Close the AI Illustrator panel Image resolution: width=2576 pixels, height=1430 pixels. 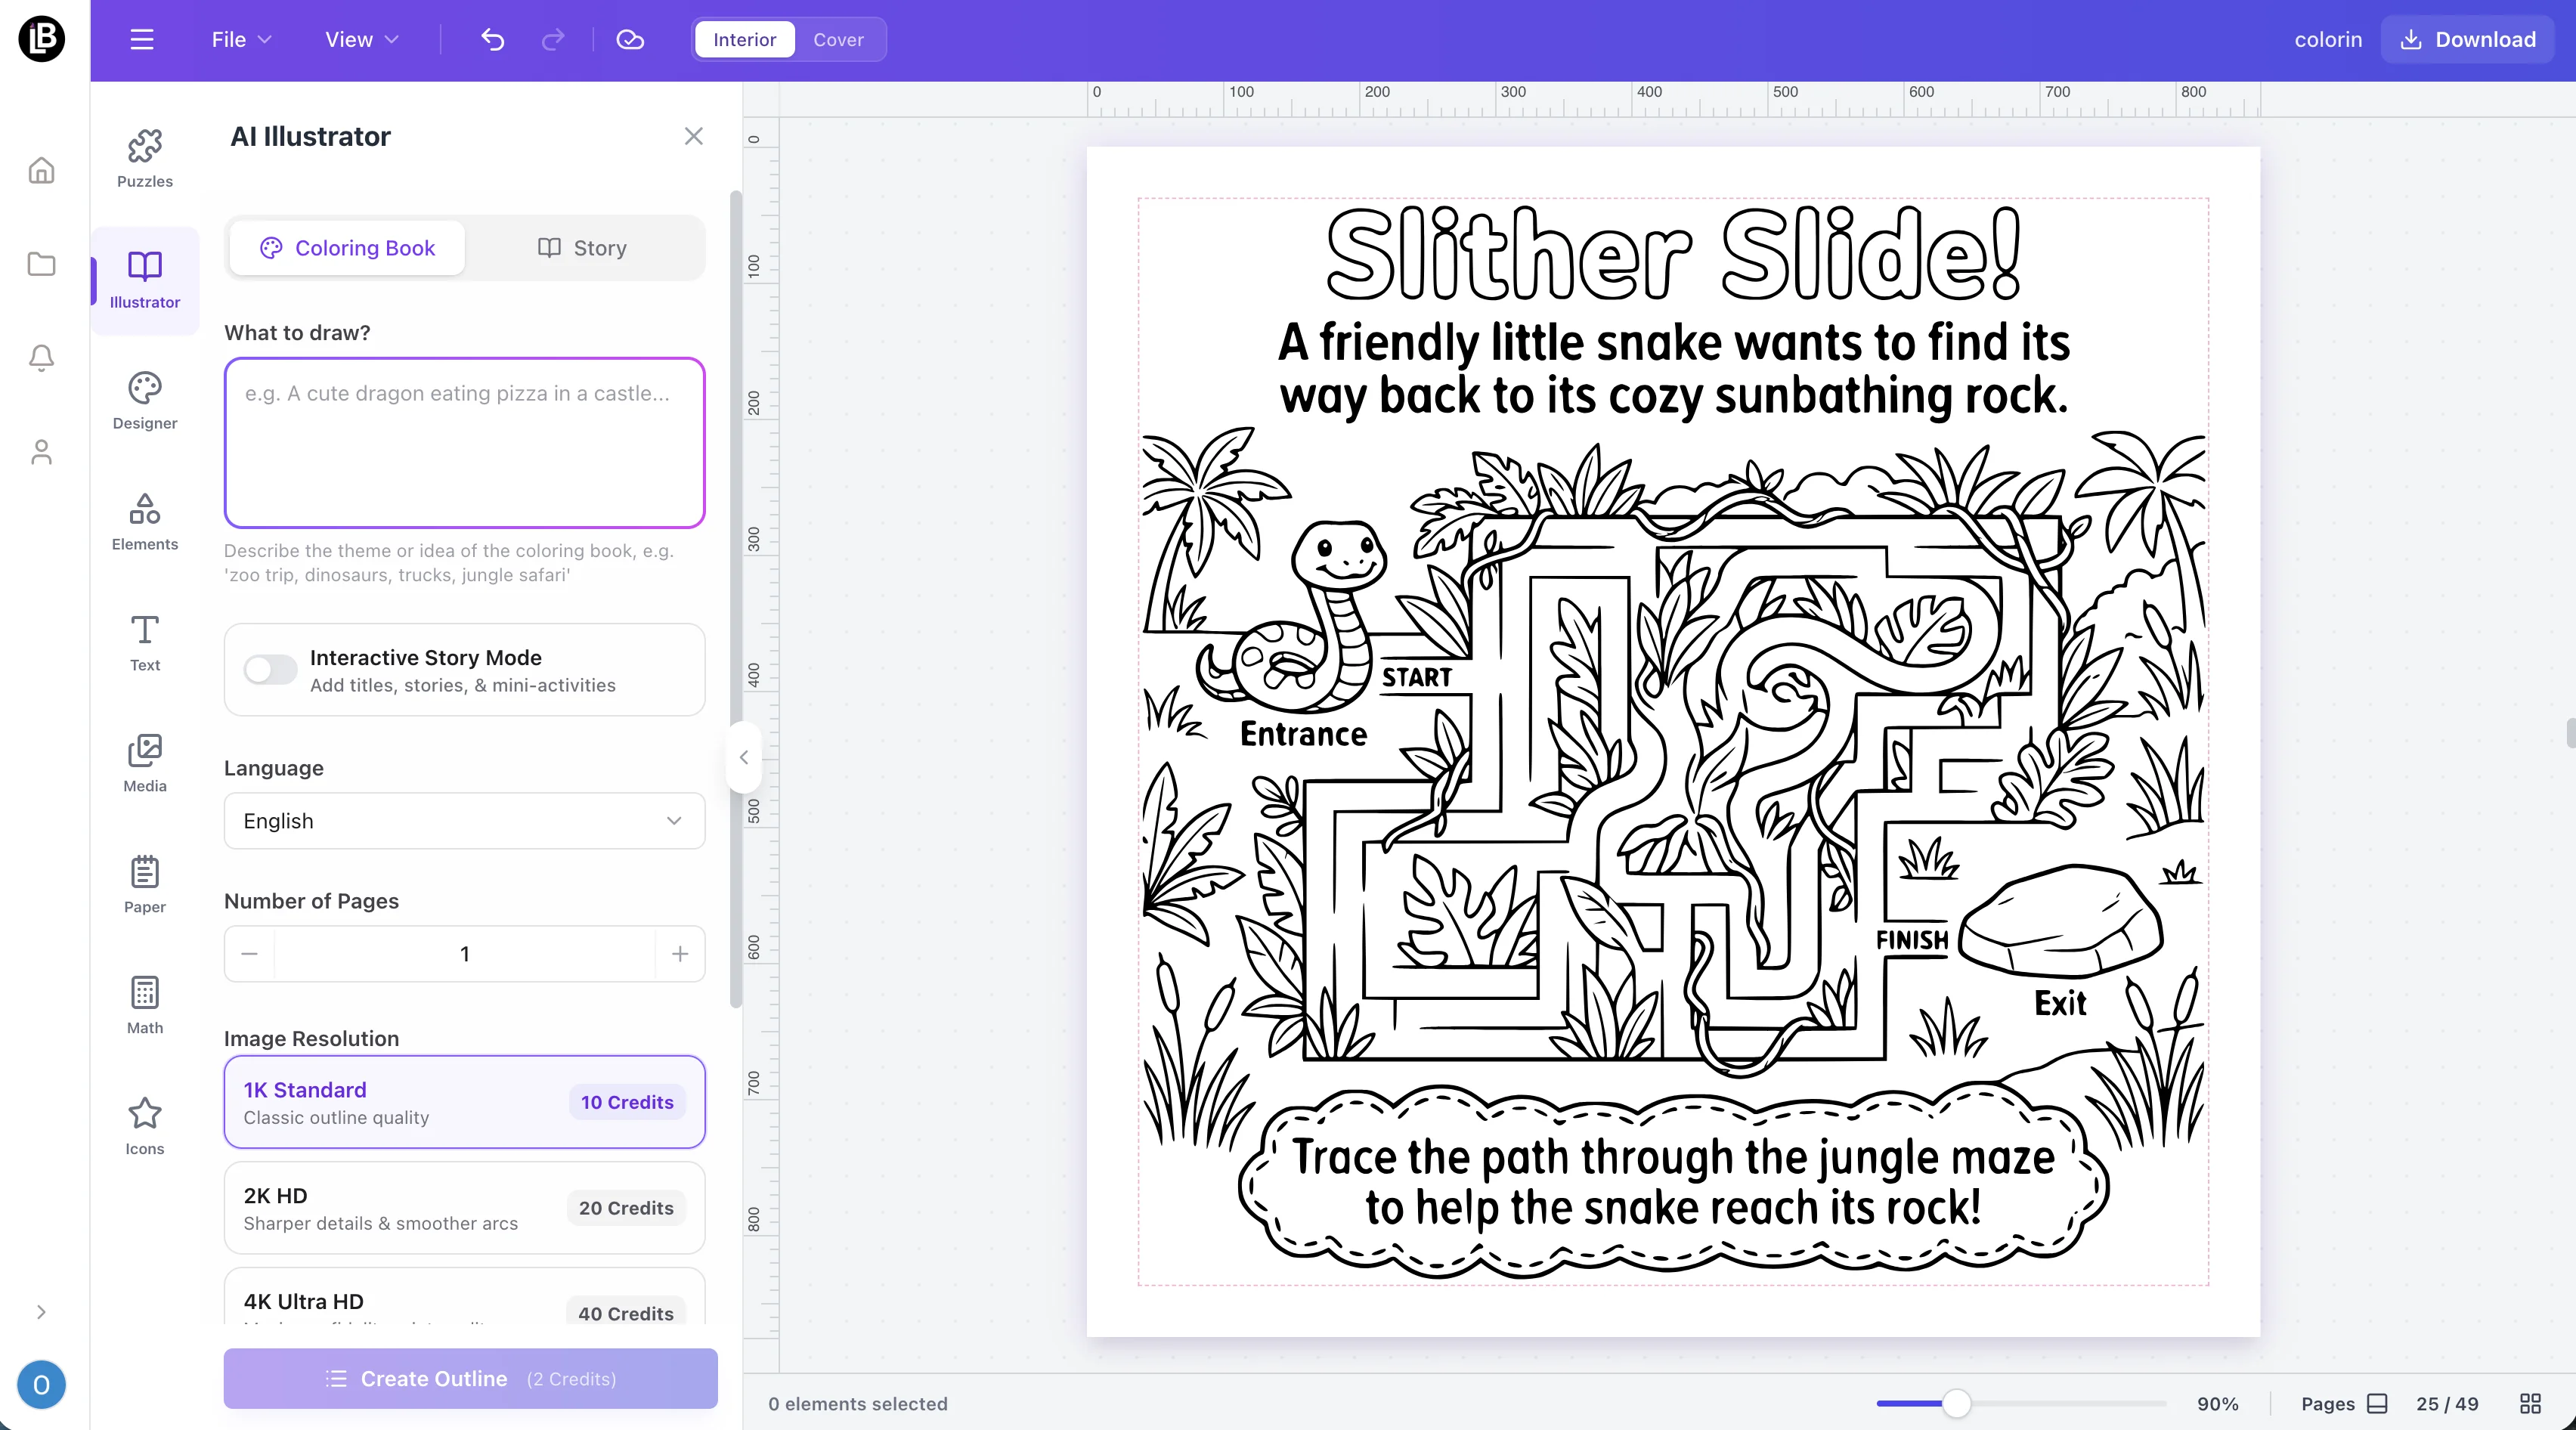[x=693, y=136]
